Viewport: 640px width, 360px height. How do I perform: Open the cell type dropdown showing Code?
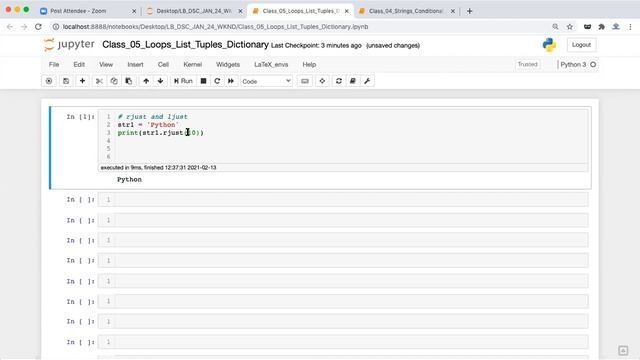[267, 81]
